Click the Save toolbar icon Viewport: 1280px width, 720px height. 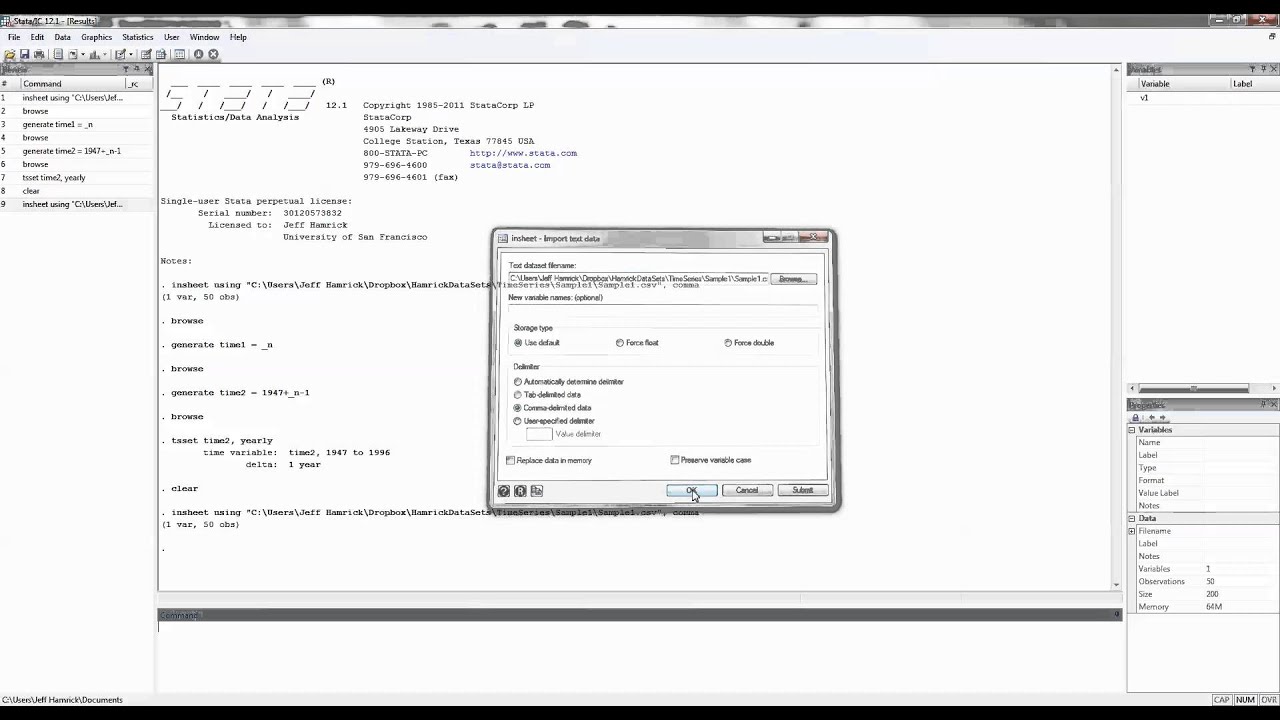pyautogui.click(x=24, y=54)
